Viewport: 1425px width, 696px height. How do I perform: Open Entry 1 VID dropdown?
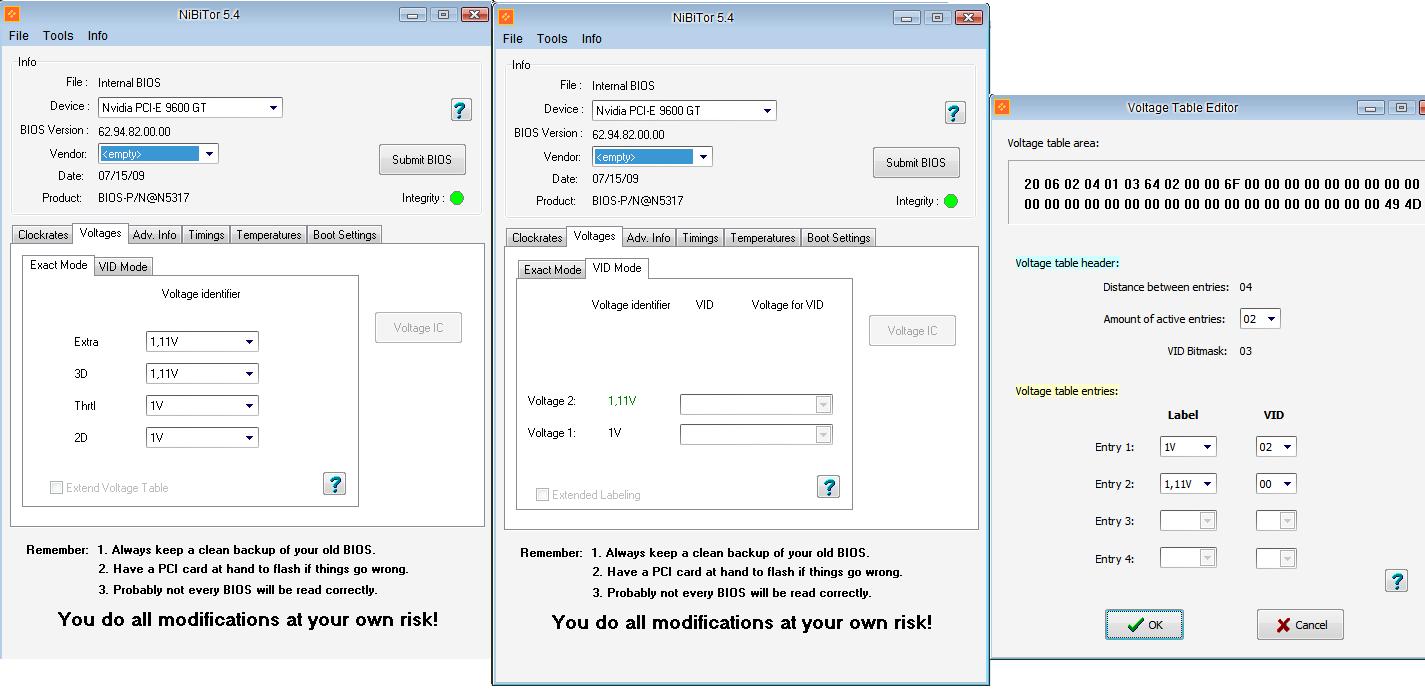click(1276, 447)
